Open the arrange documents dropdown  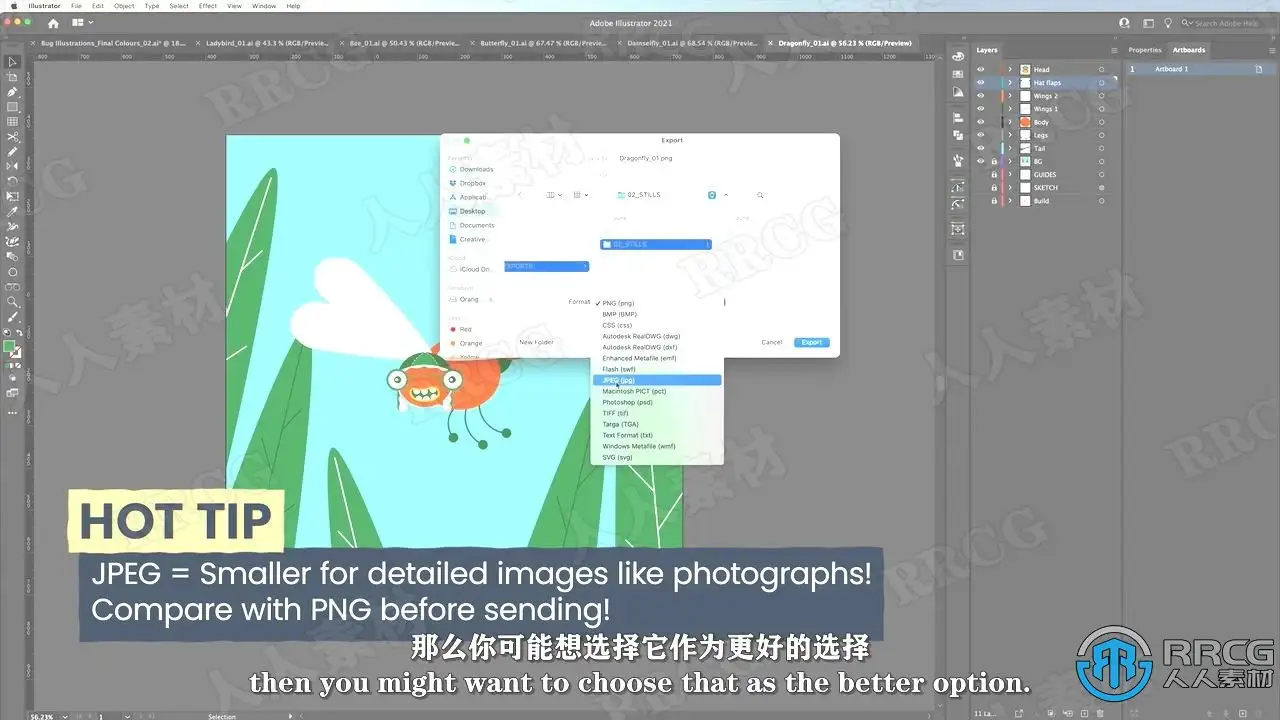pos(81,23)
